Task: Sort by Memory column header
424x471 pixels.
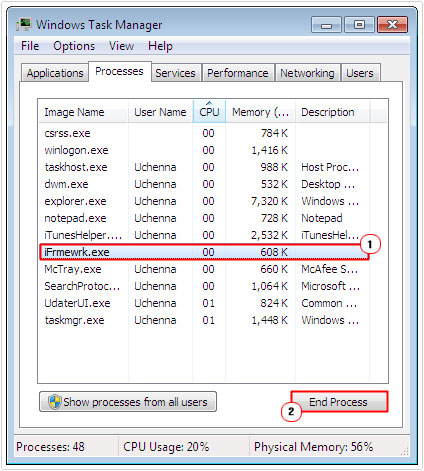Action: pyautogui.click(x=260, y=112)
